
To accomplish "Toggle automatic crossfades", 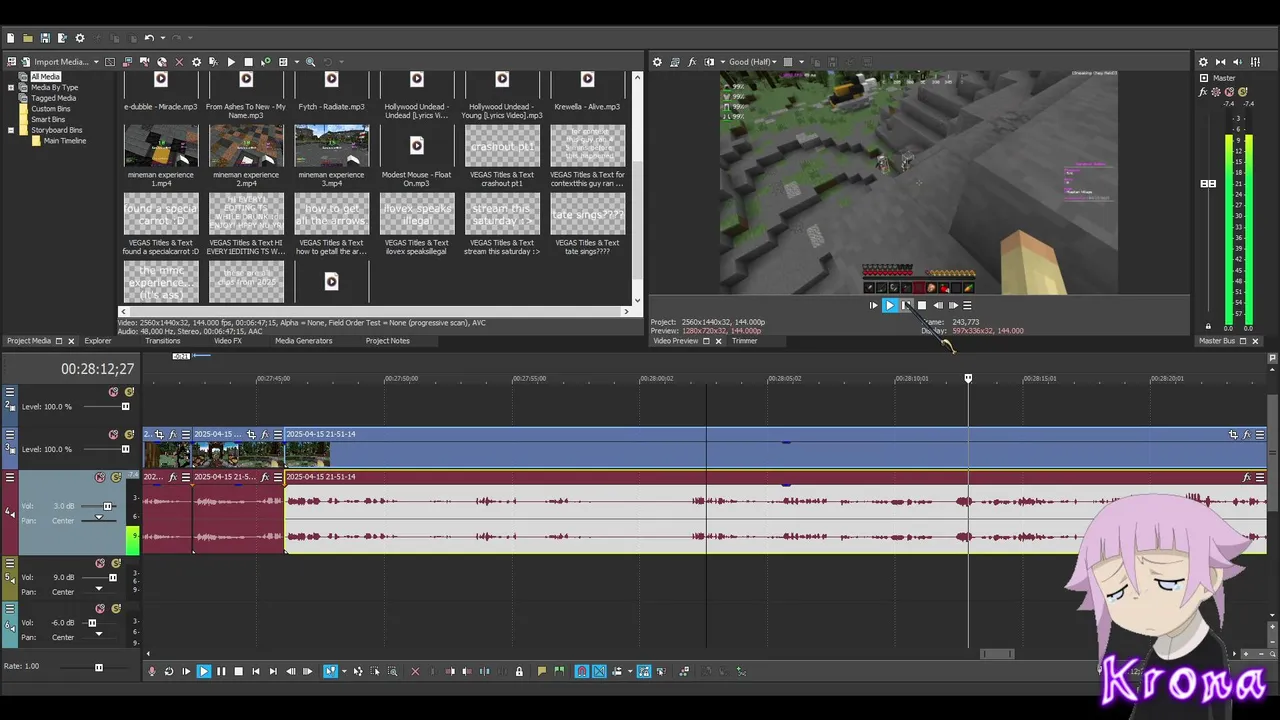I will tap(599, 671).
